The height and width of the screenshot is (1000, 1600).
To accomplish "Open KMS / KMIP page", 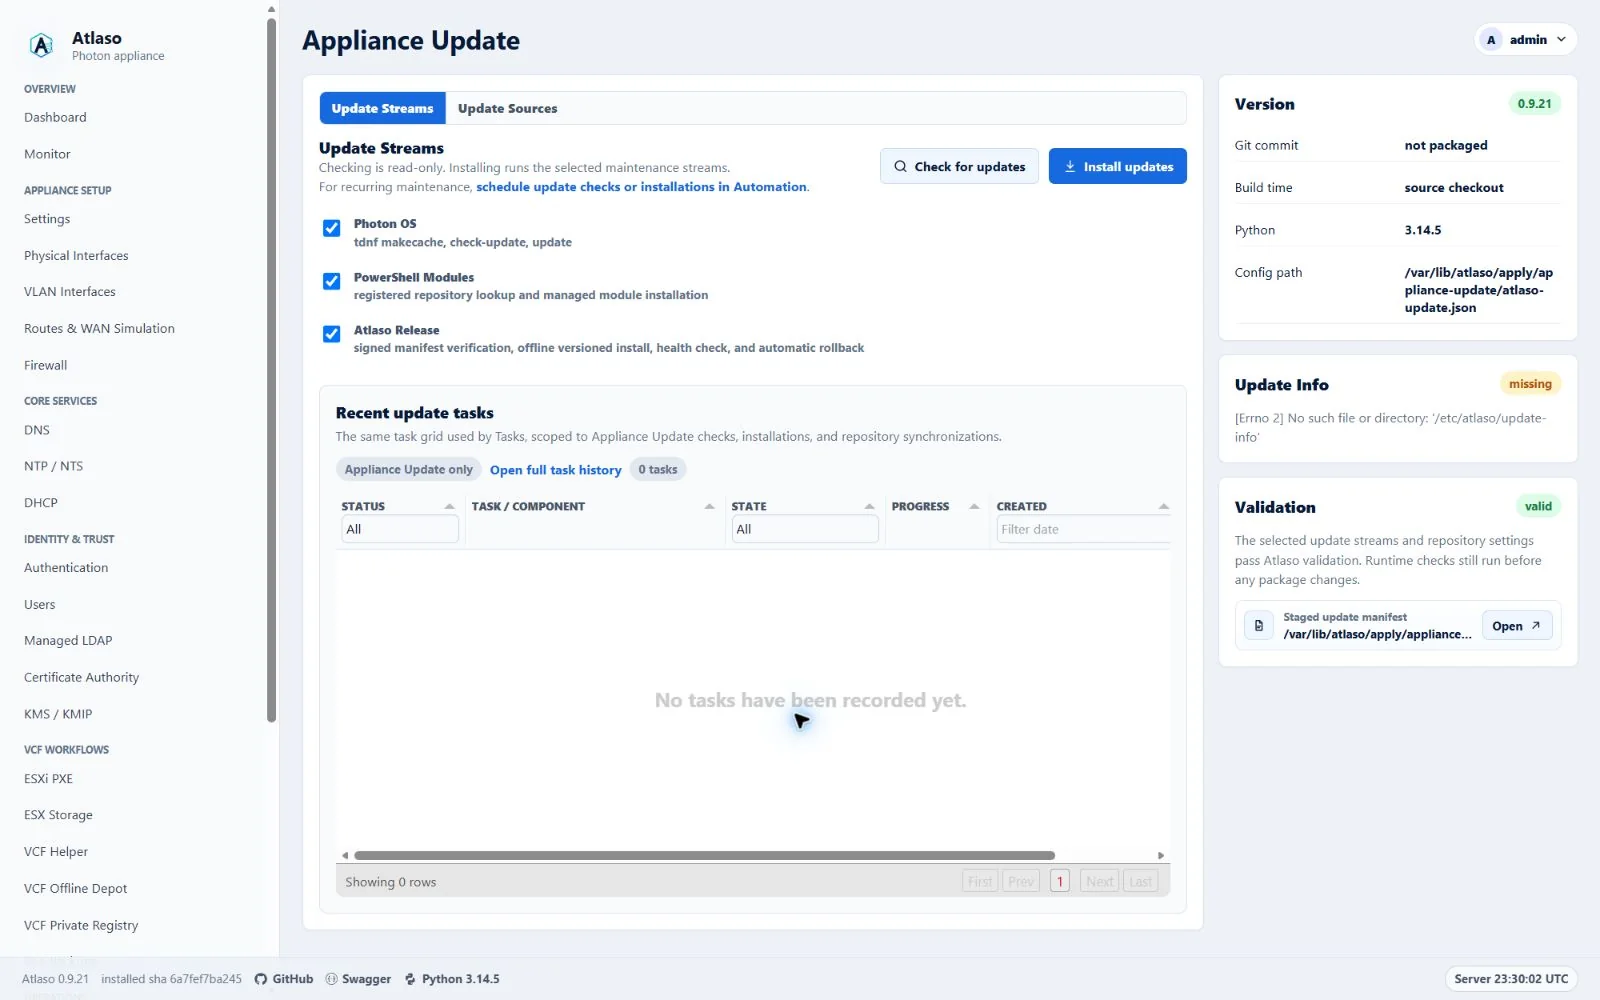I will coord(58,714).
